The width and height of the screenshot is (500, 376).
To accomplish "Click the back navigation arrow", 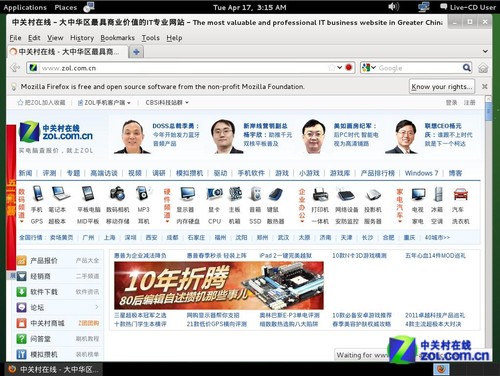I will click(15, 68).
